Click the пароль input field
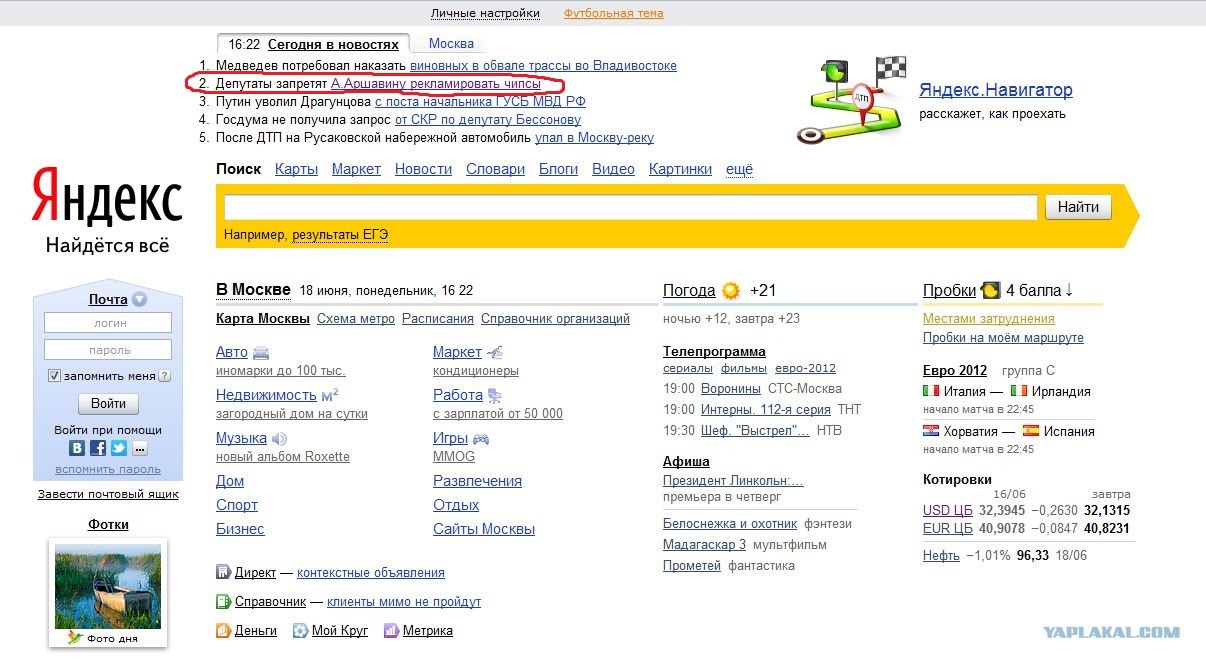Screen dimensions: 1206x662 click(108, 350)
